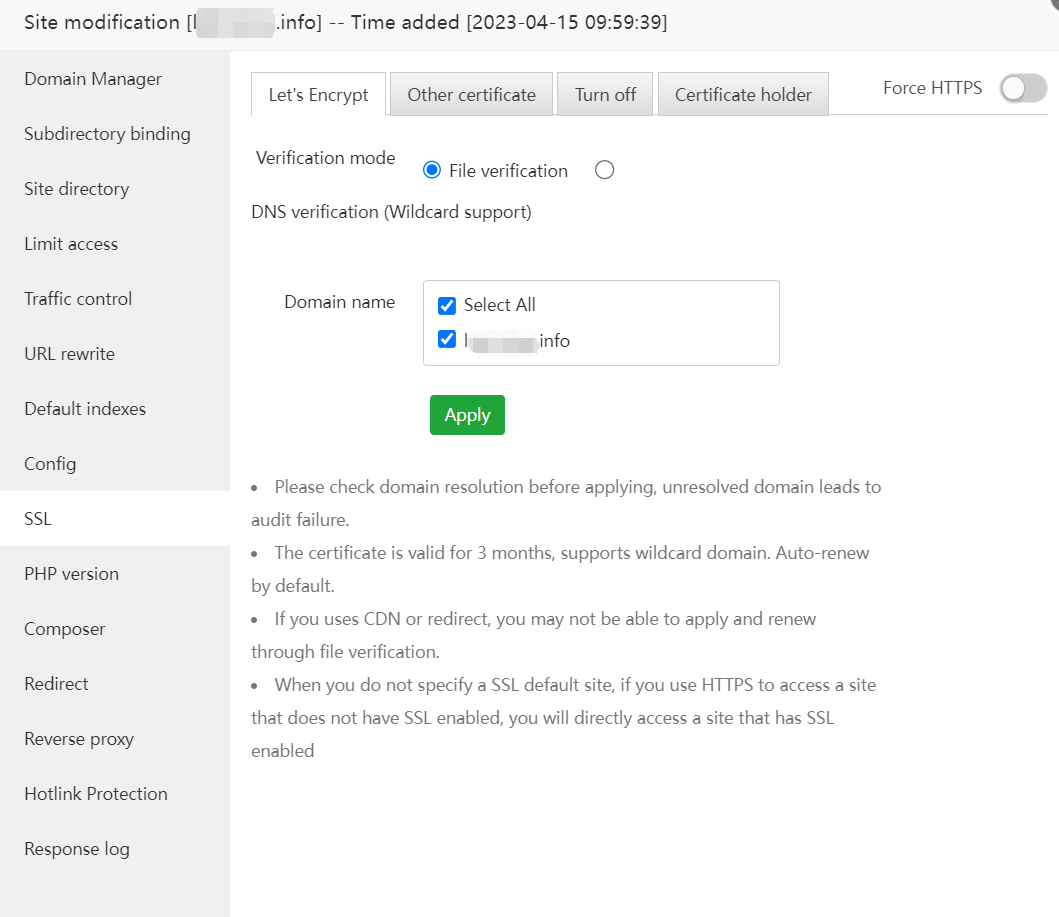Image resolution: width=1059 pixels, height=917 pixels.
Task: View the Response log
Action: (77, 849)
